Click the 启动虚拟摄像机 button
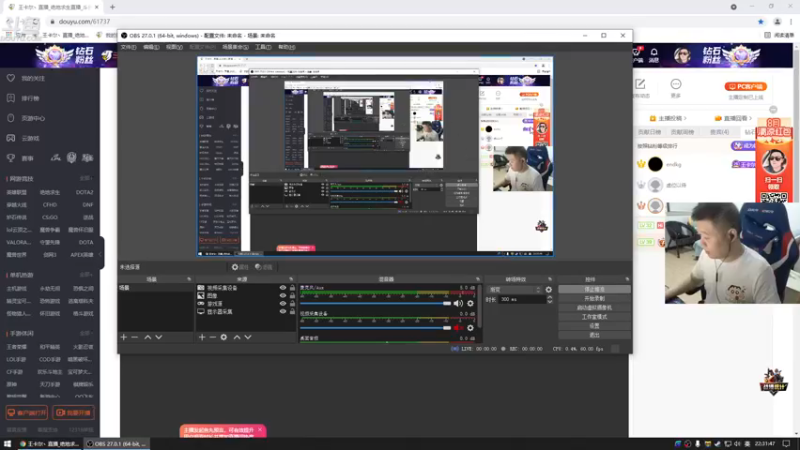The image size is (800, 450). click(x=594, y=308)
